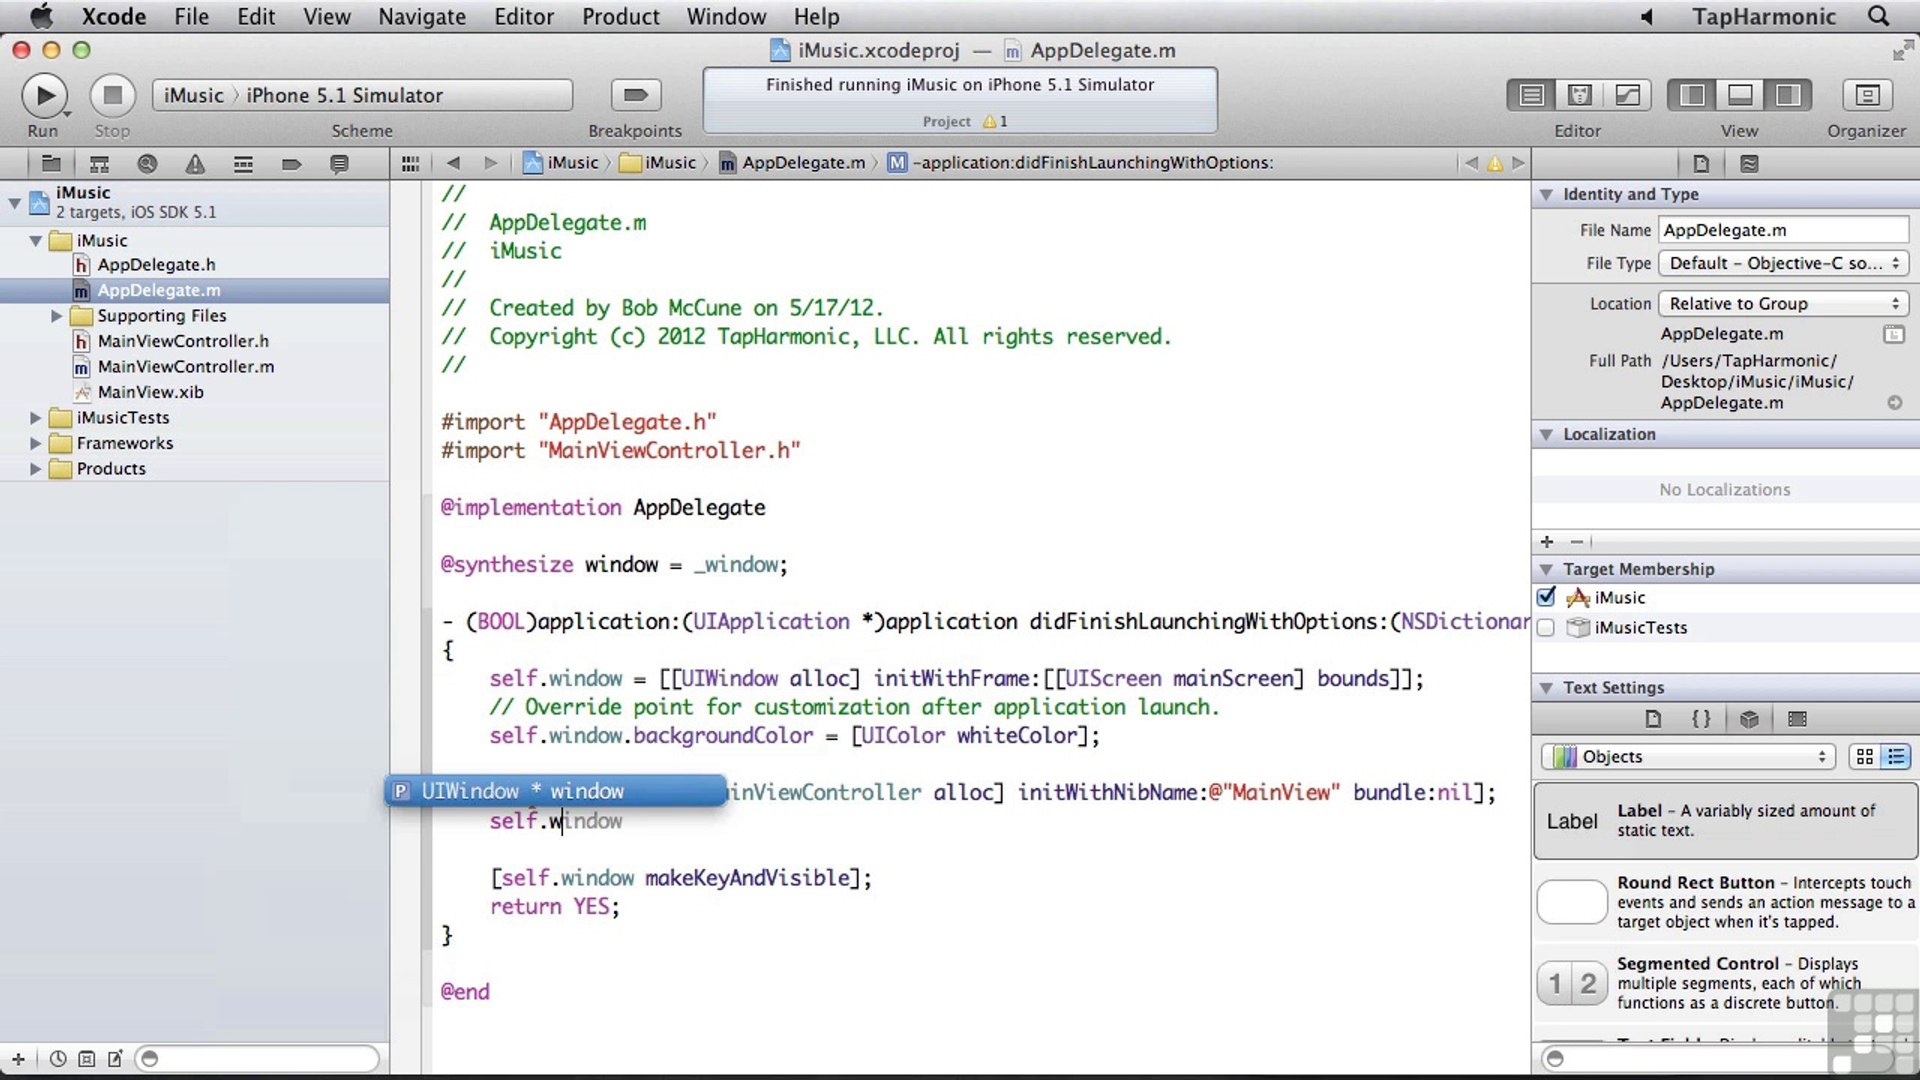Select the Assistant editor icon
The width and height of the screenshot is (1920, 1080).
tap(1579, 95)
